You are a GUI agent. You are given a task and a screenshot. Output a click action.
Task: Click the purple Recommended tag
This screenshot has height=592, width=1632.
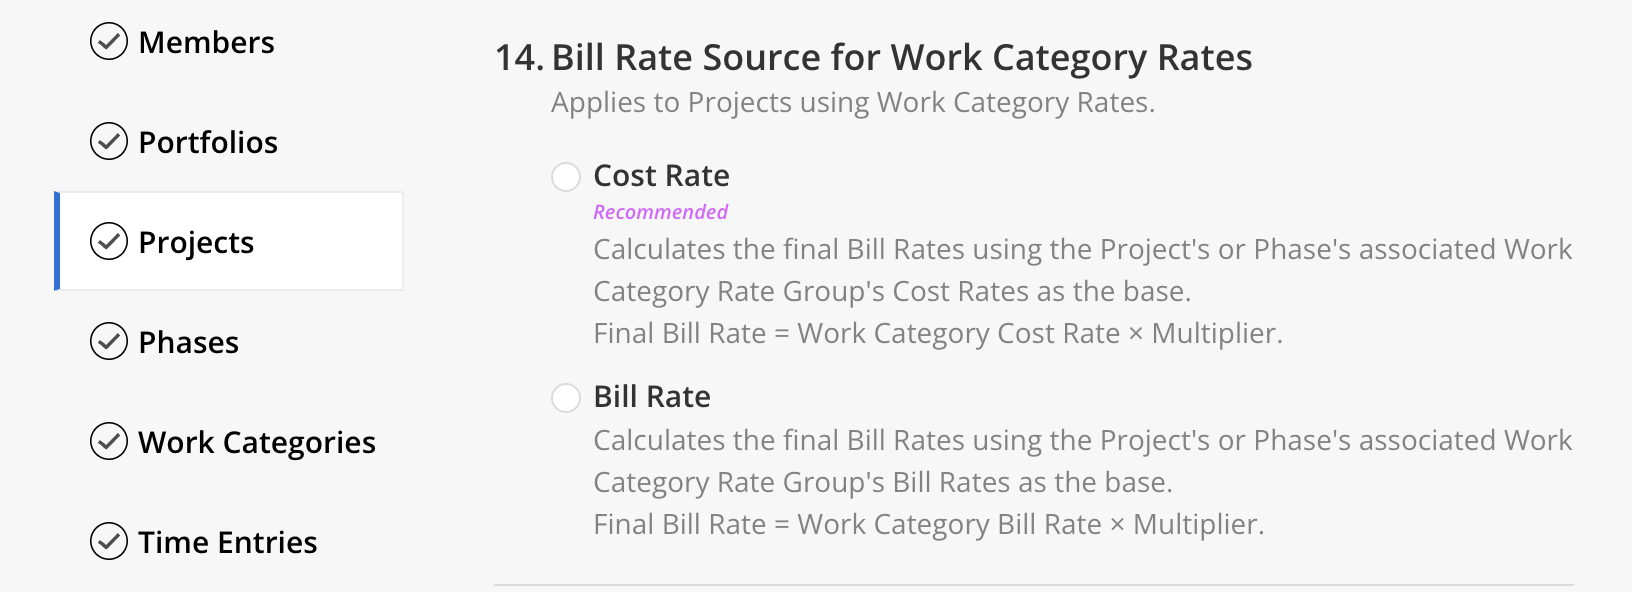point(660,212)
